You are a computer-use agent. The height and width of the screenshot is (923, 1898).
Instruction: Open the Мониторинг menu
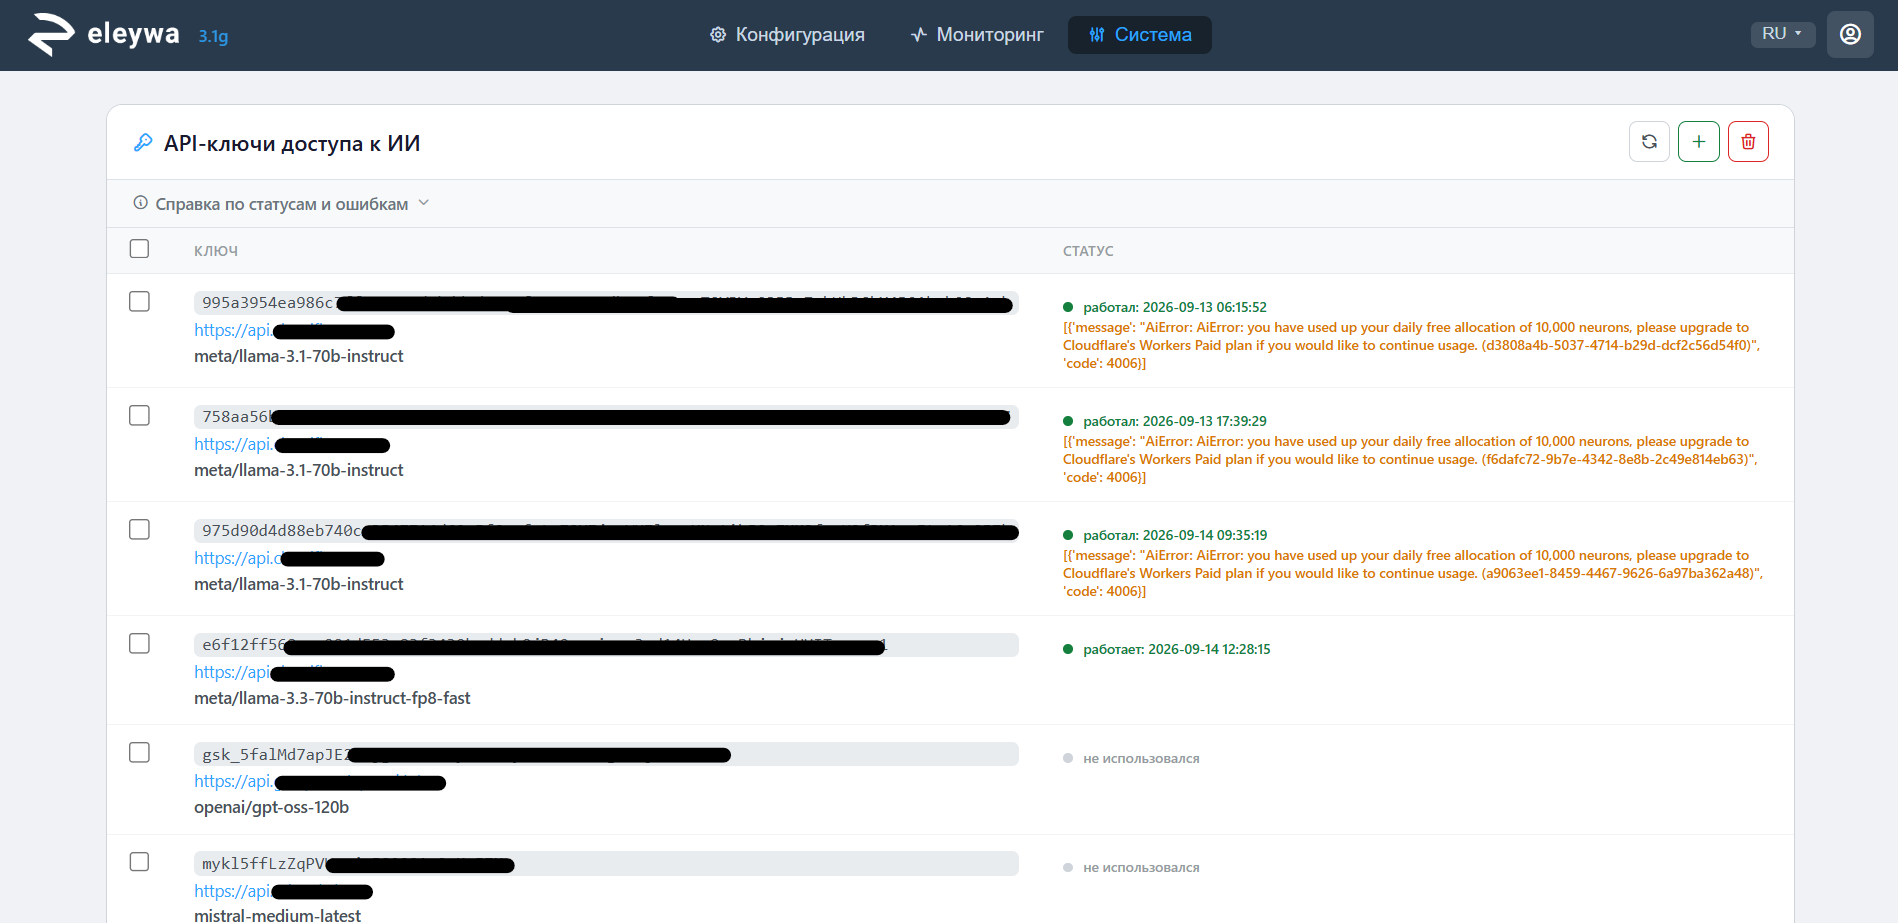(x=977, y=35)
